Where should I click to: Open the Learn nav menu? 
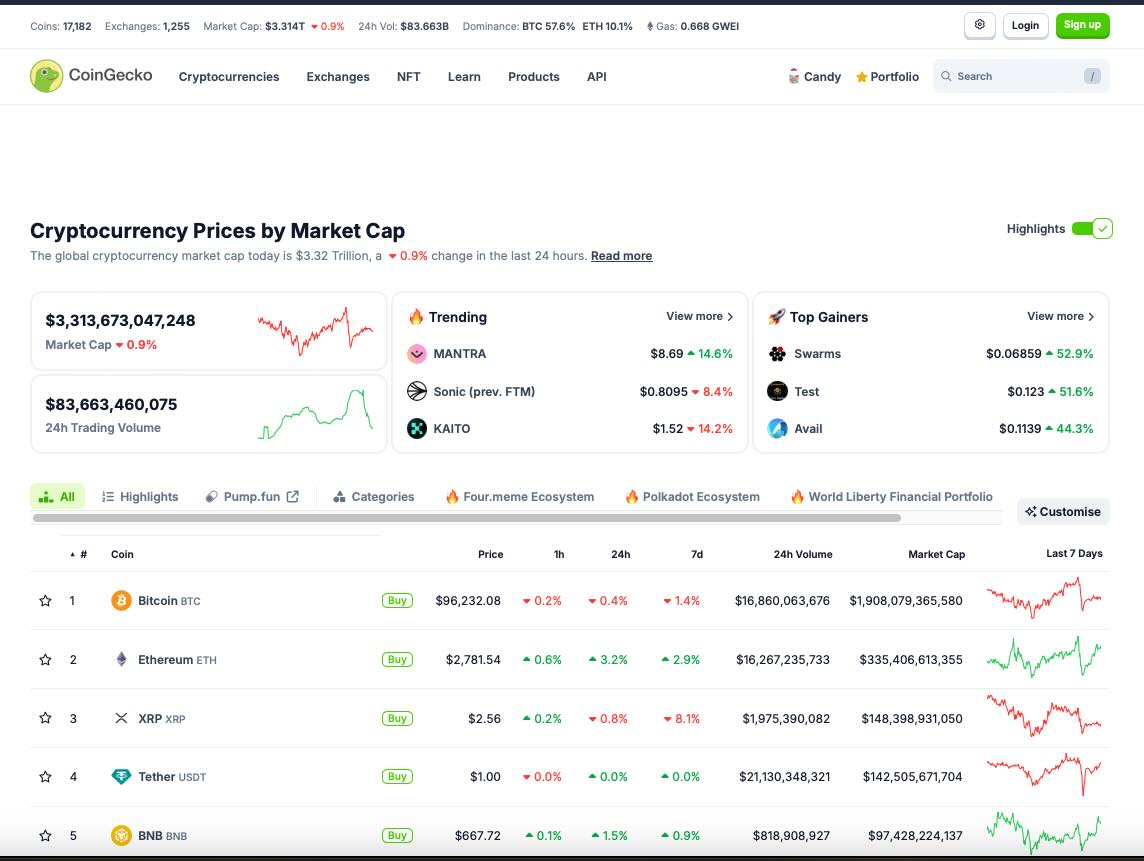(x=464, y=77)
